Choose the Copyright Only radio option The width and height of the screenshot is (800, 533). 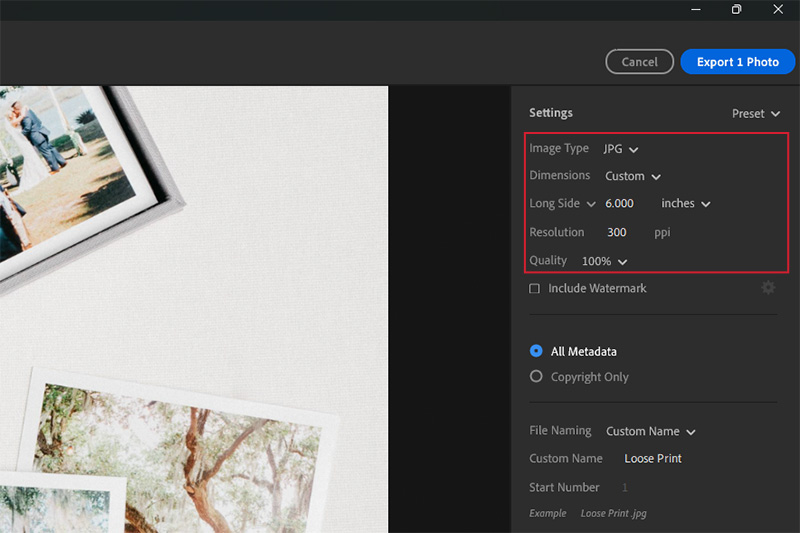point(536,377)
